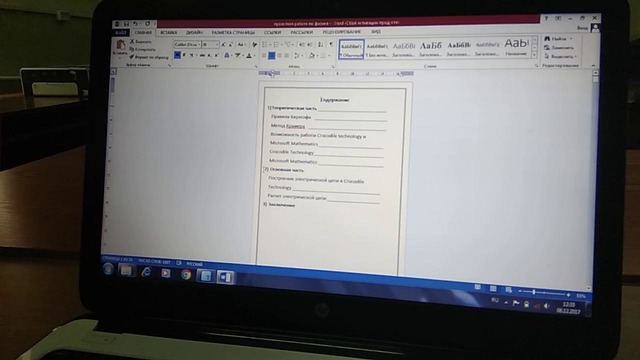This screenshot has width=640, height=360.
Task: Click Format Painter (Формат по образцу)
Action: (x=149, y=57)
